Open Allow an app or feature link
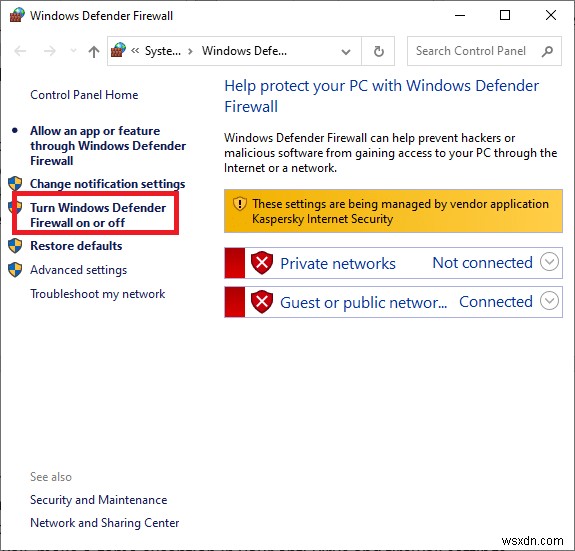The image size is (575, 551). (x=108, y=146)
